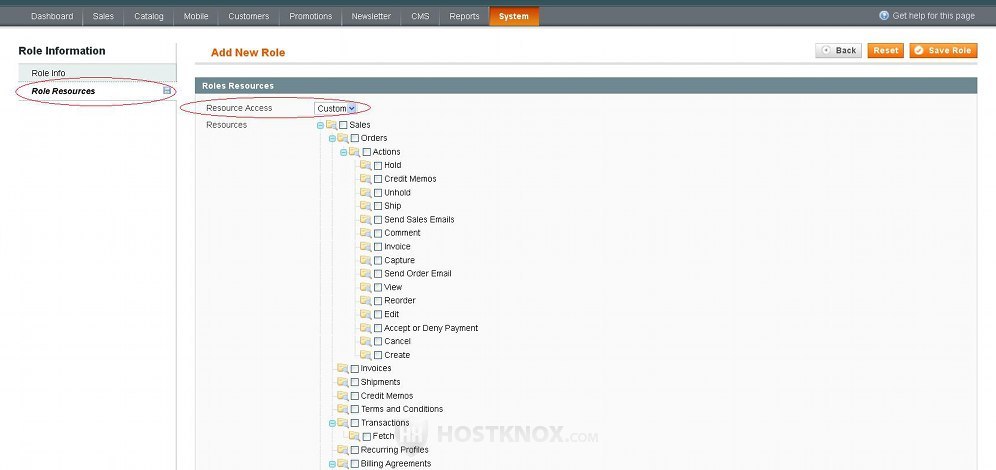Screen dimensions: 996x470
Task: Click the folder icon beside Send Order Email
Action: (x=366, y=274)
